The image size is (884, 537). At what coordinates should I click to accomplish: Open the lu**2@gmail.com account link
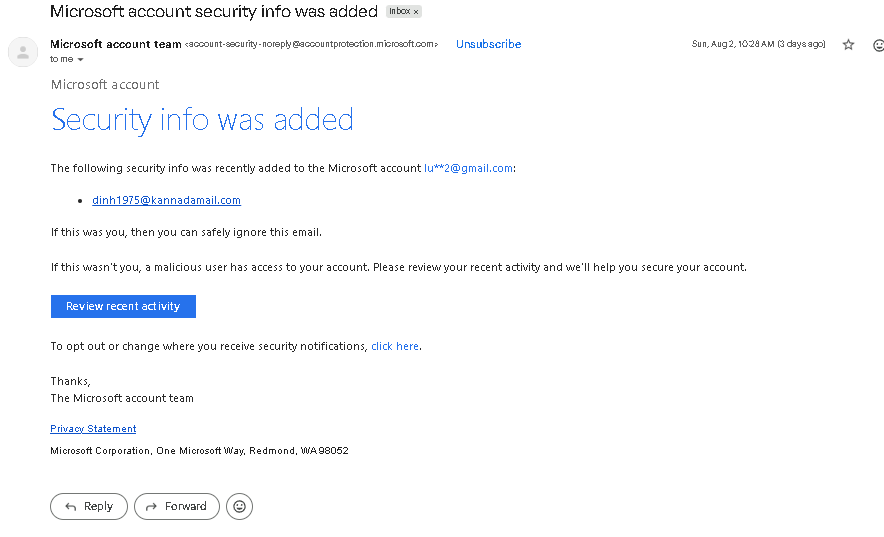(468, 168)
